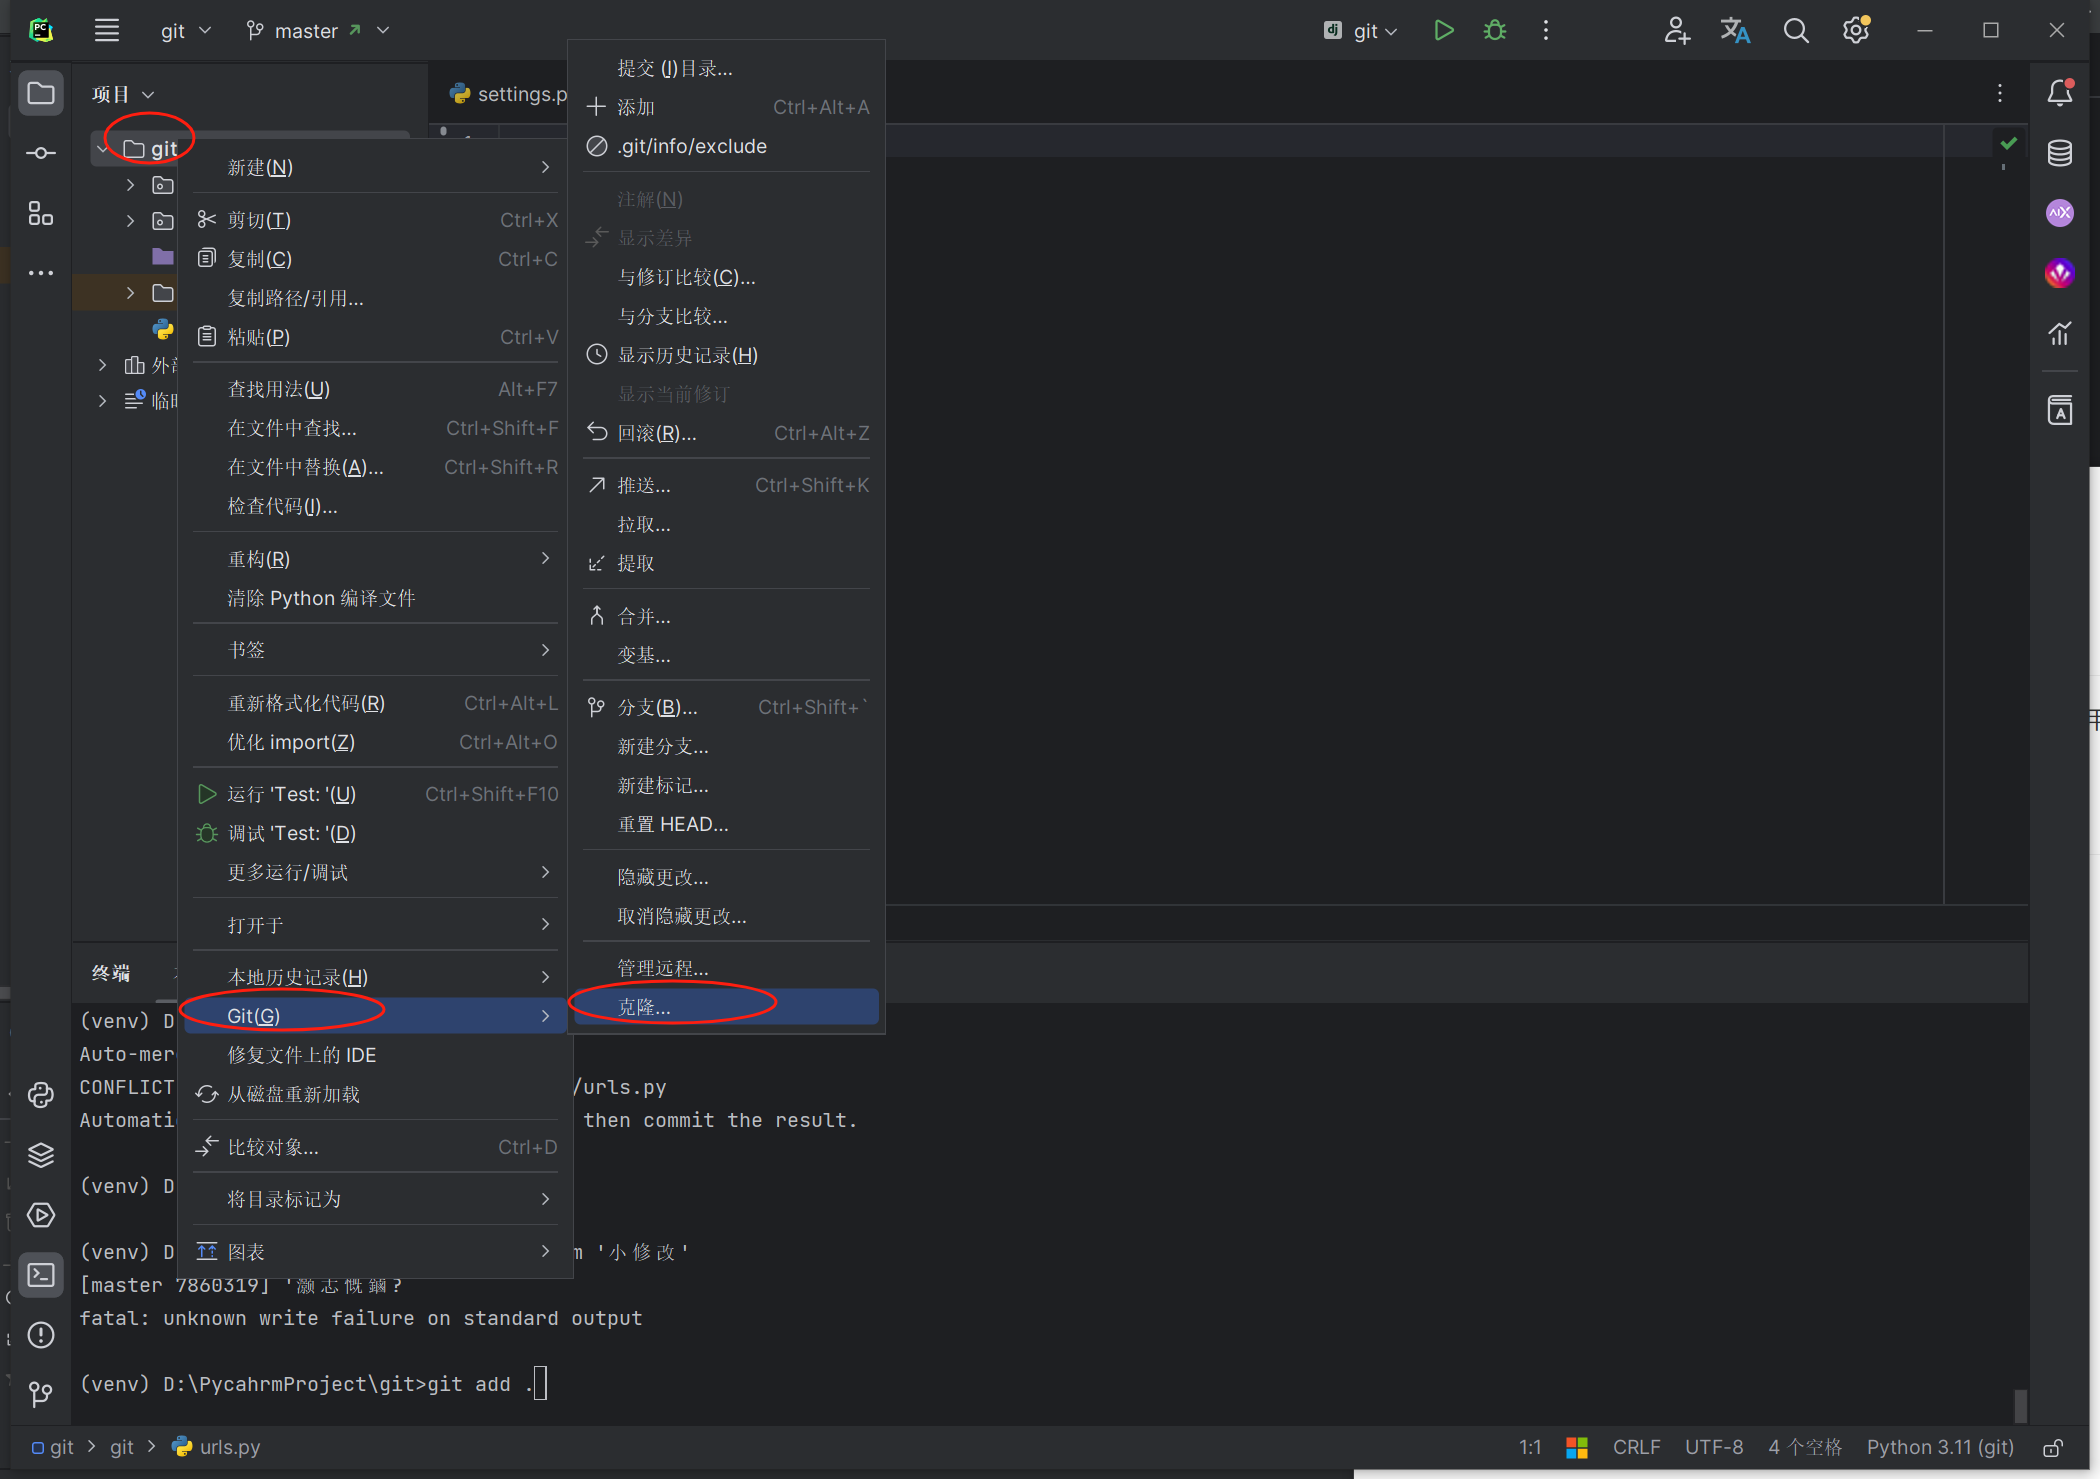Image resolution: width=2100 pixels, height=1479 pixels.
Task: Open the 书签 submenu
Action: tap(375, 650)
